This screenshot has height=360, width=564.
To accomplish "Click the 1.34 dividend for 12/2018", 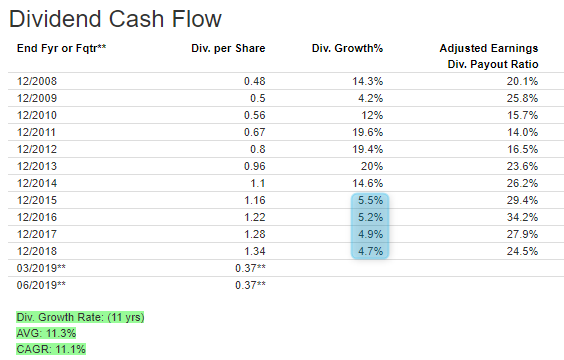I will pos(255,251).
